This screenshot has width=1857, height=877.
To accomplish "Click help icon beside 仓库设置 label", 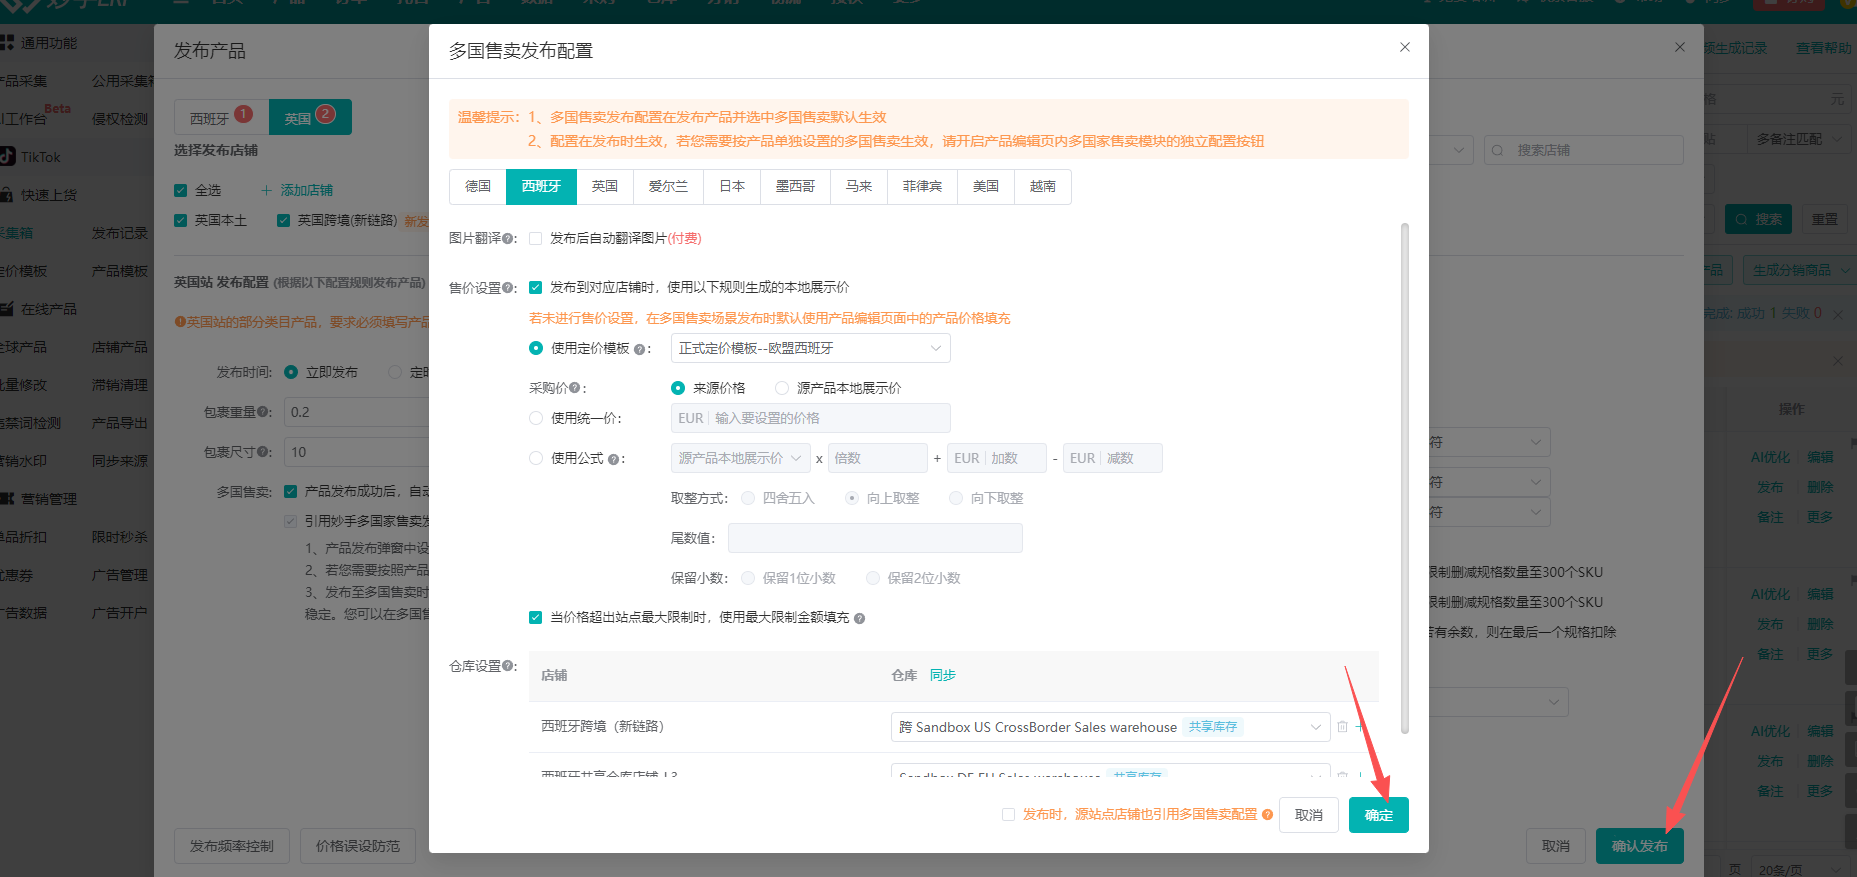I will 509,666.
